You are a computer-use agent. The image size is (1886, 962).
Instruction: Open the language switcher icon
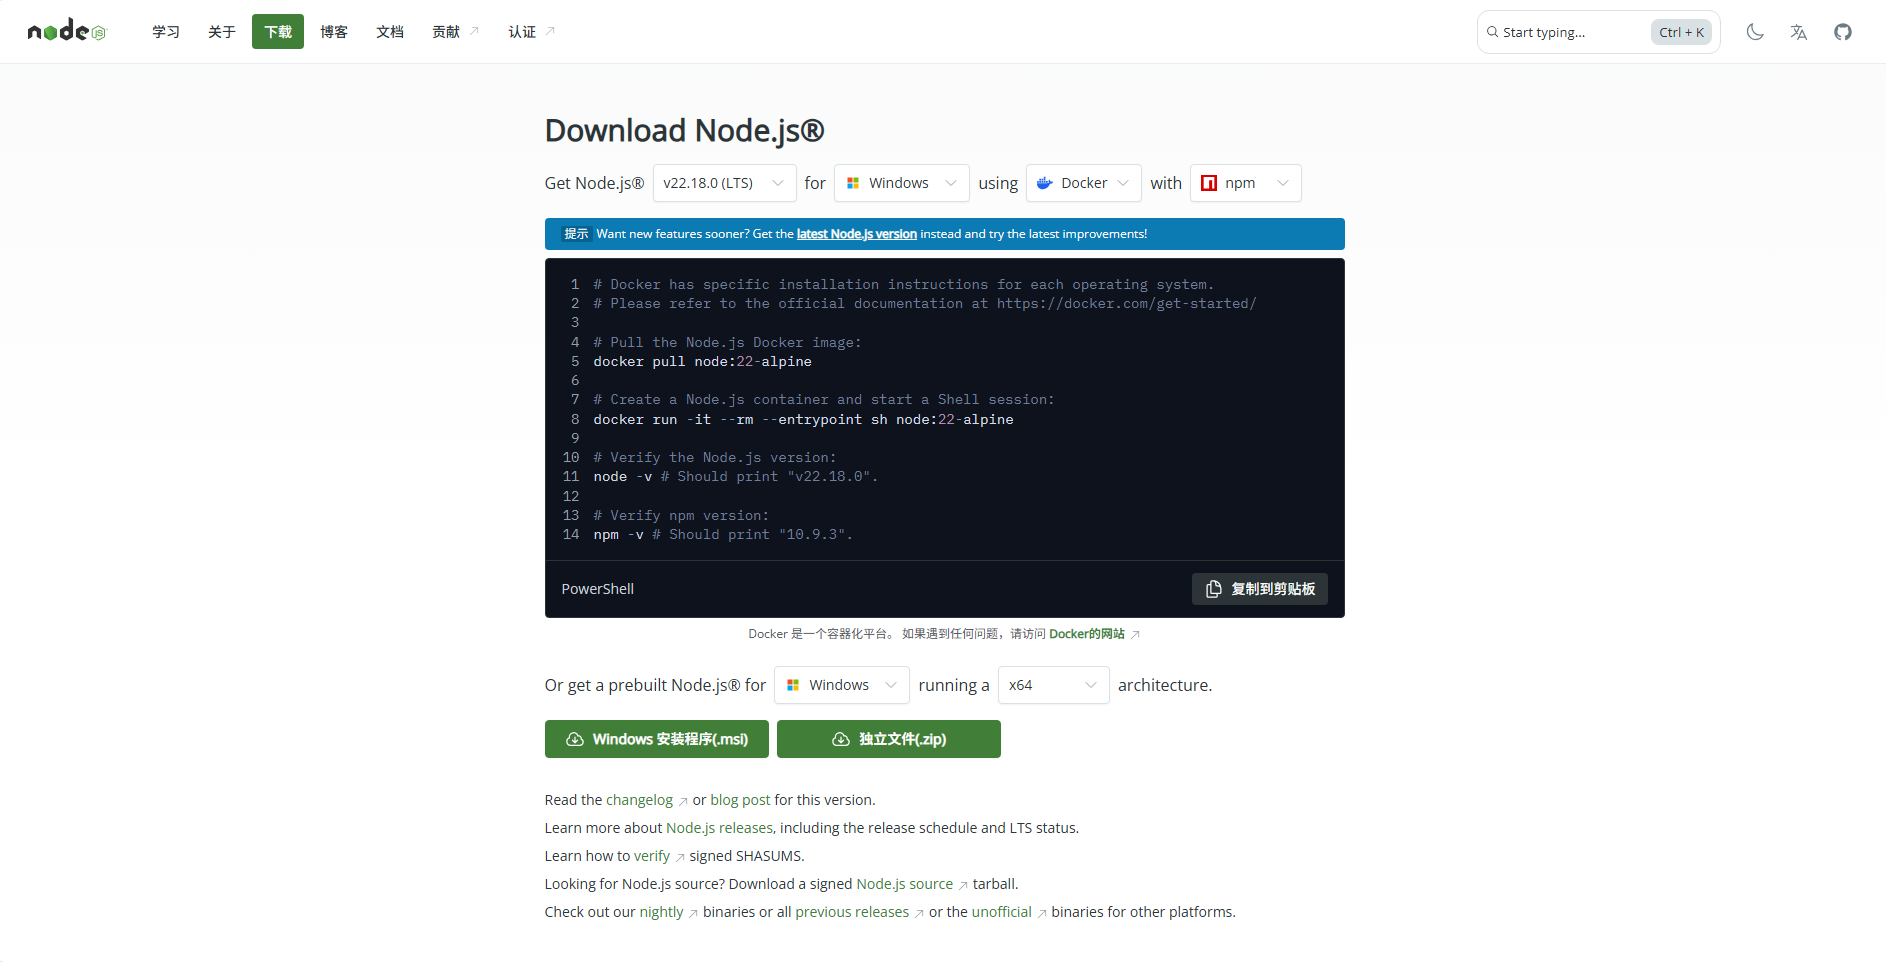tap(1799, 31)
